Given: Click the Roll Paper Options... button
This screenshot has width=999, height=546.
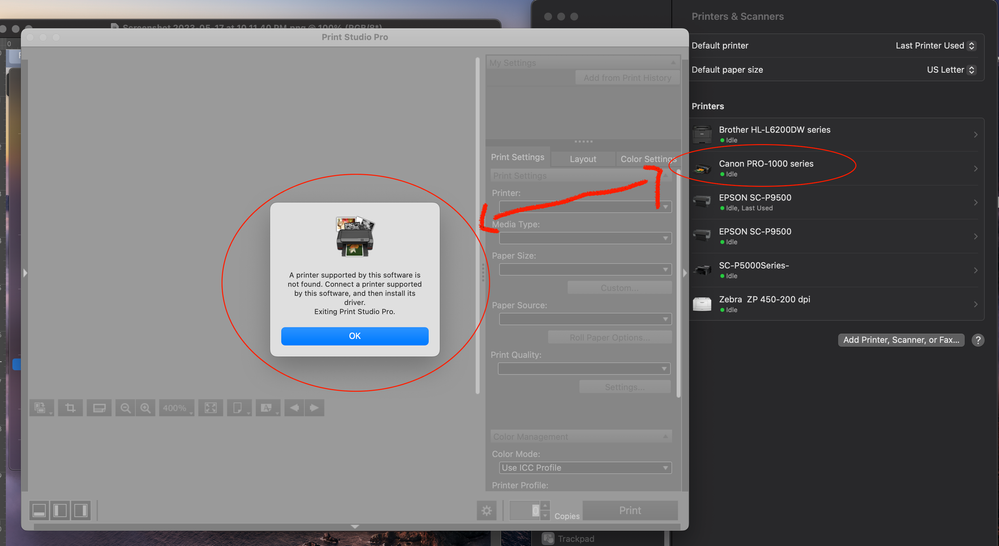Looking at the screenshot, I should click(x=610, y=337).
